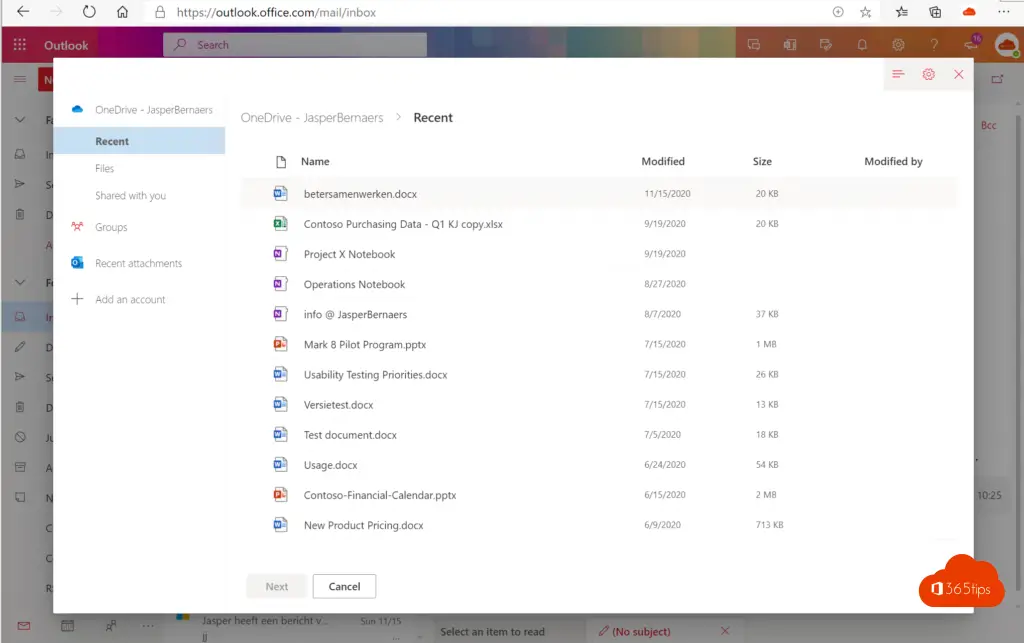
Task: Click the browser refresh icon
Action: point(89,12)
